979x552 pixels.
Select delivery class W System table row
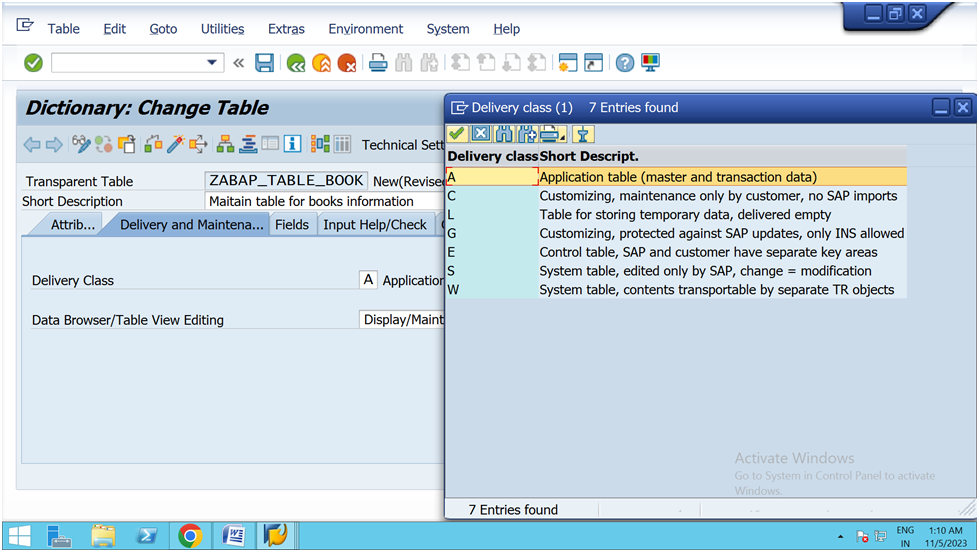(676, 290)
